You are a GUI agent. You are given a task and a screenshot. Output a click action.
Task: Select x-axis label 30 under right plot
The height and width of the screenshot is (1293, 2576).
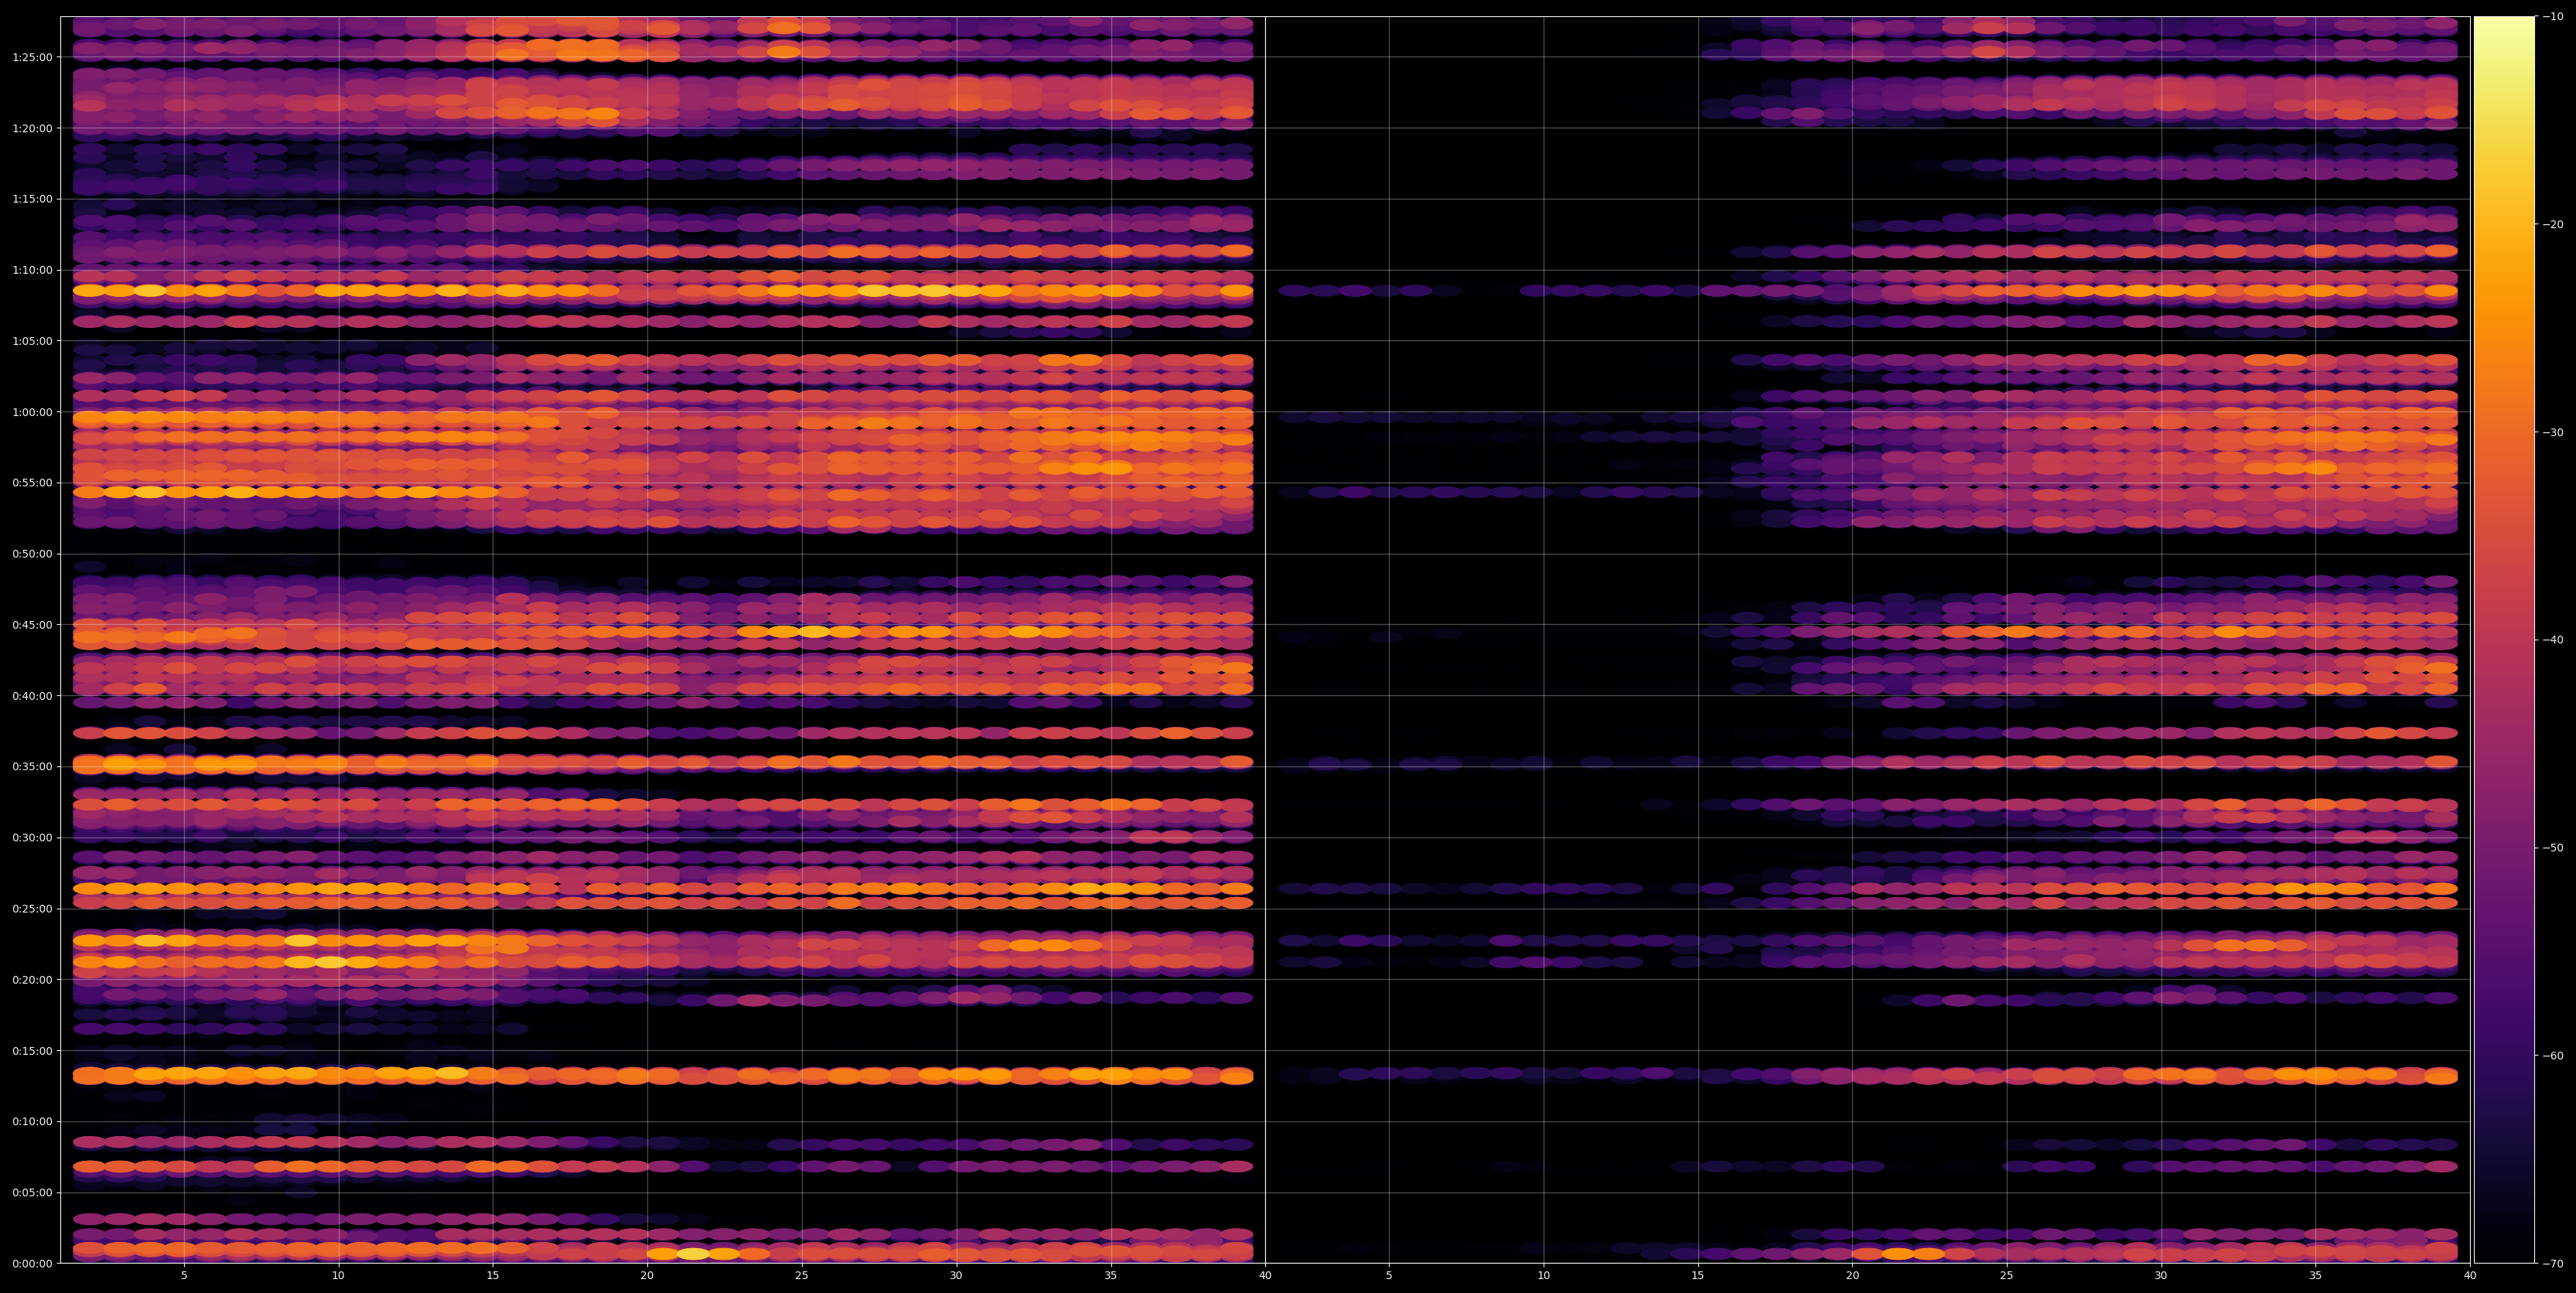[2161, 1276]
